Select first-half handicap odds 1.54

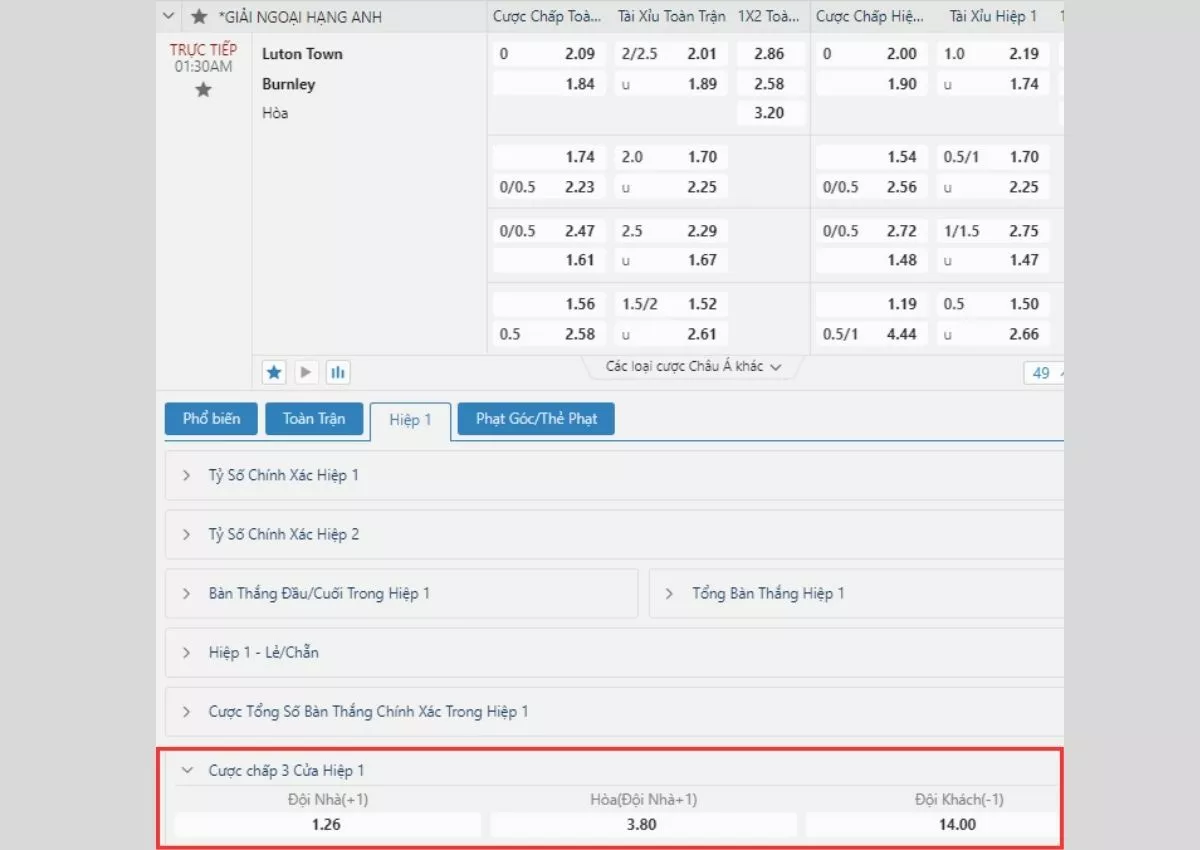[x=871, y=157]
